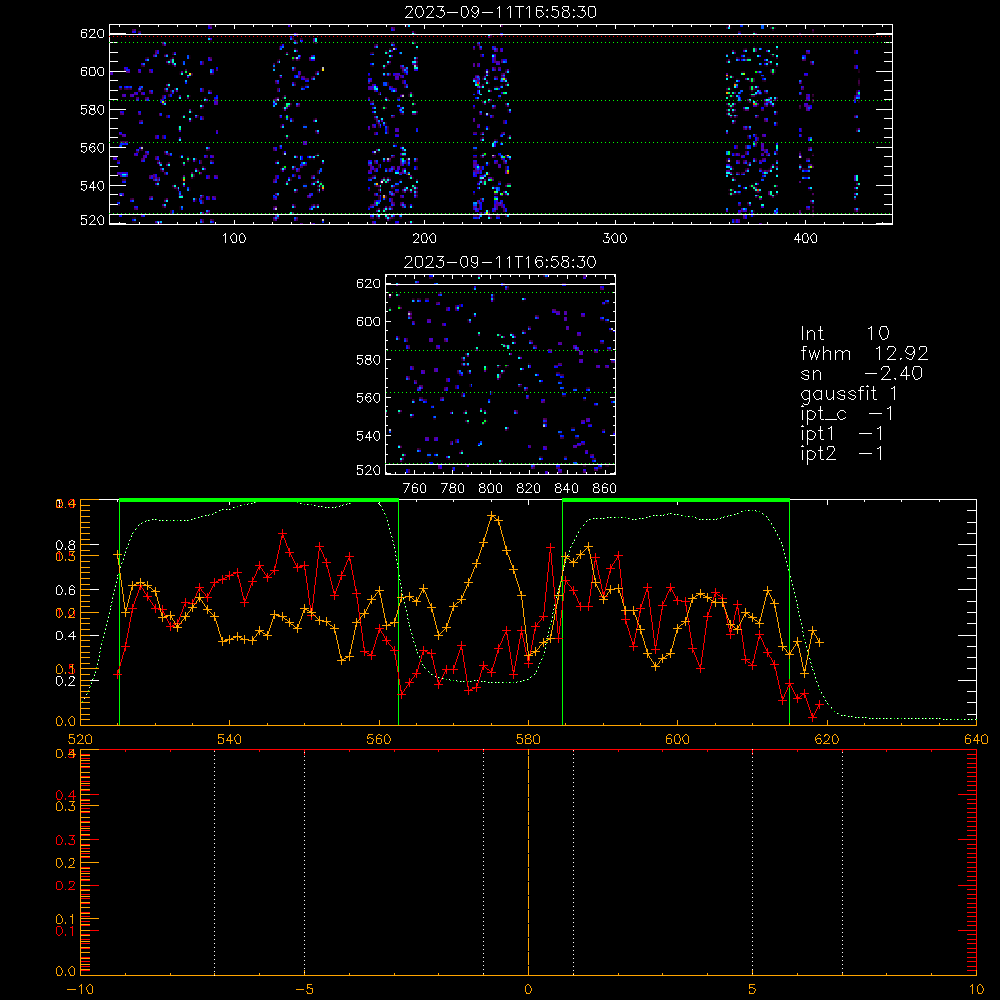Click y-axis label 600 on top plot

pyautogui.click(x=92, y=71)
